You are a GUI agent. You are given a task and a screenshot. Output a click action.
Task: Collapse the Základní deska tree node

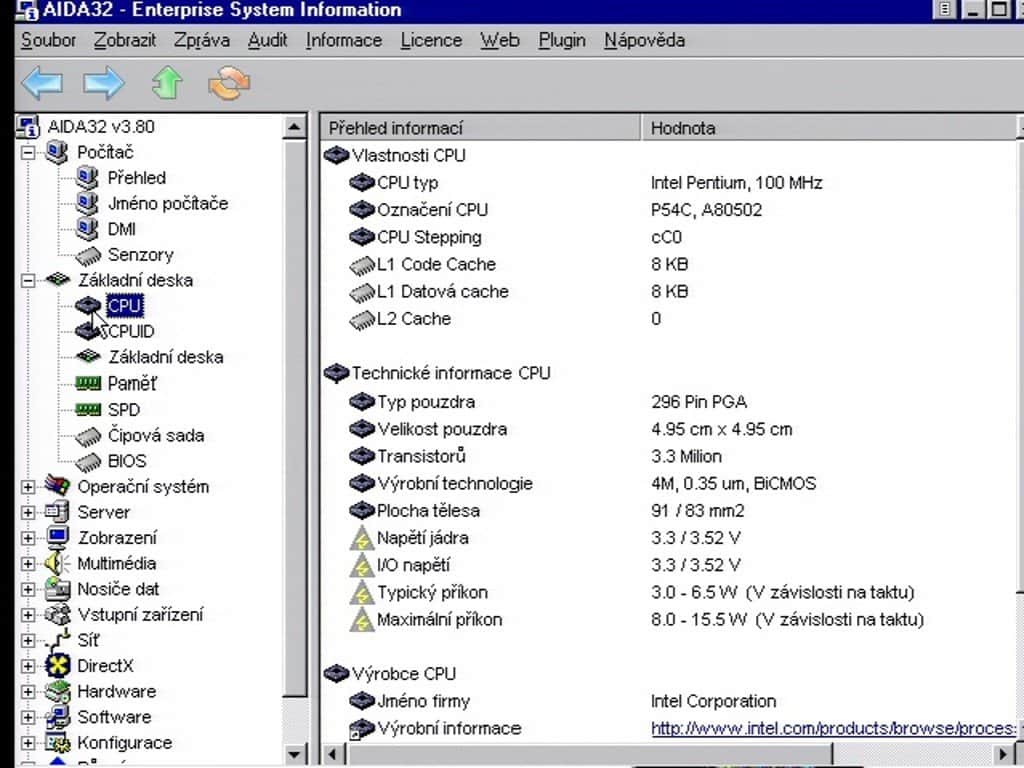click(x=28, y=281)
